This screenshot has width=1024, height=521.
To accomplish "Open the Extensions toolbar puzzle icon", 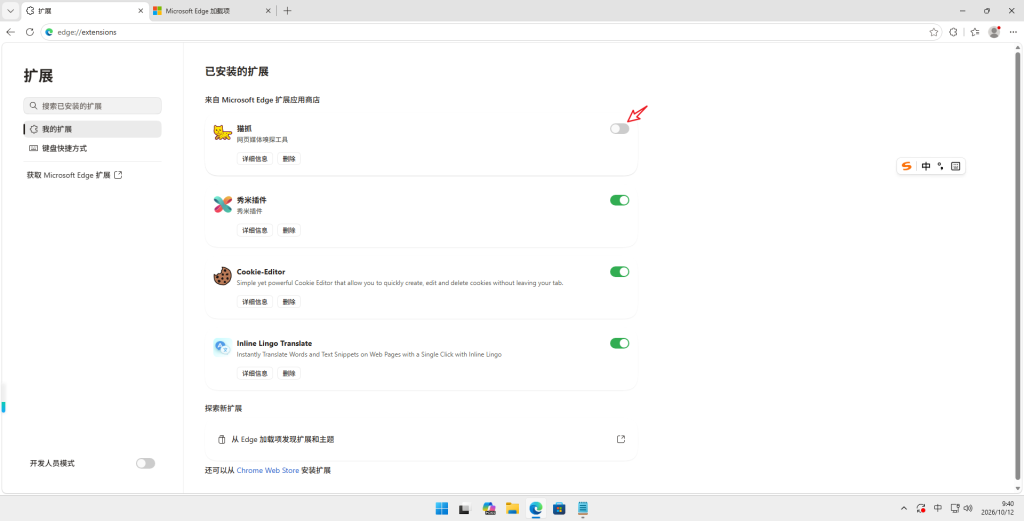I will click(953, 32).
